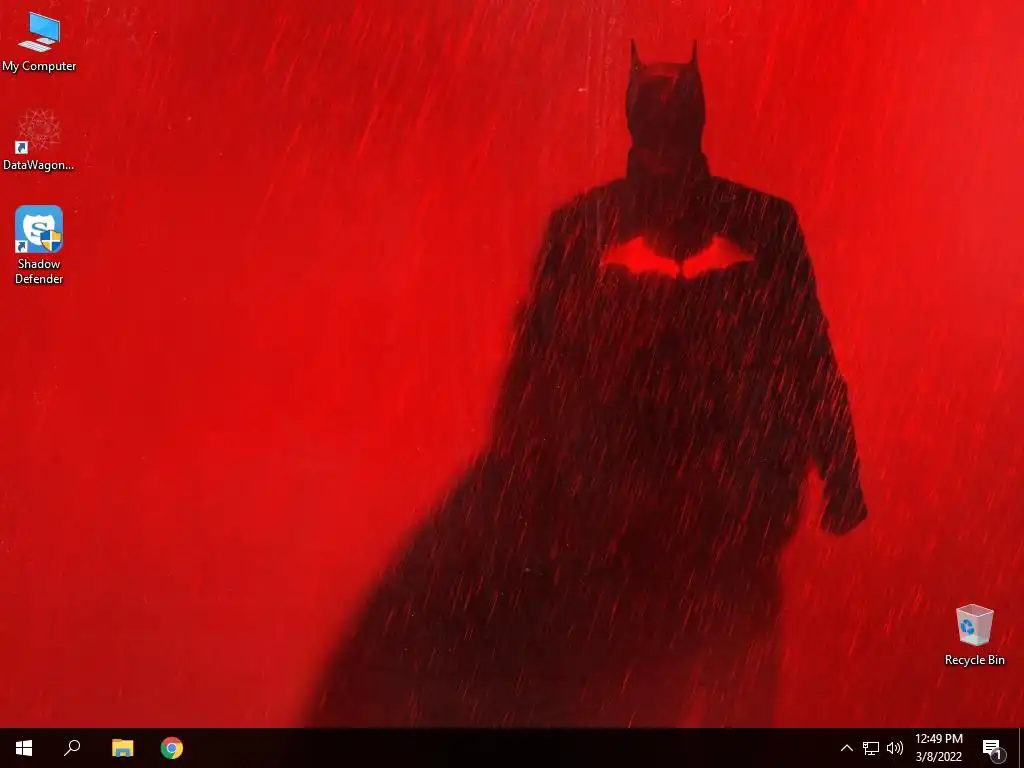Open File Explorer from taskbar
1024x768 pixels.
[x=122, y=748]
